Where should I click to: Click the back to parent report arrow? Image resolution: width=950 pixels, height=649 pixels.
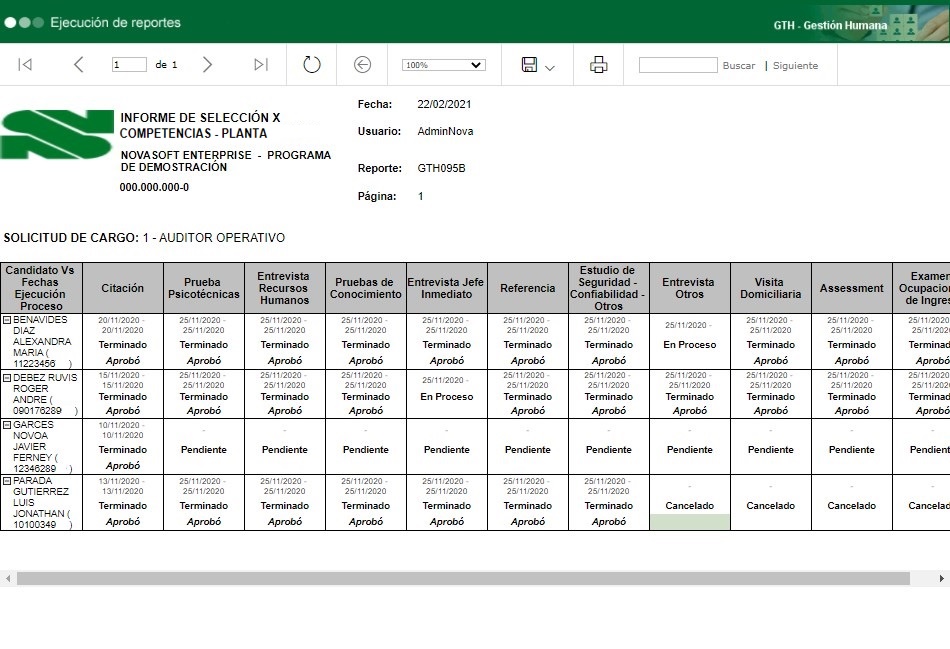363,65
